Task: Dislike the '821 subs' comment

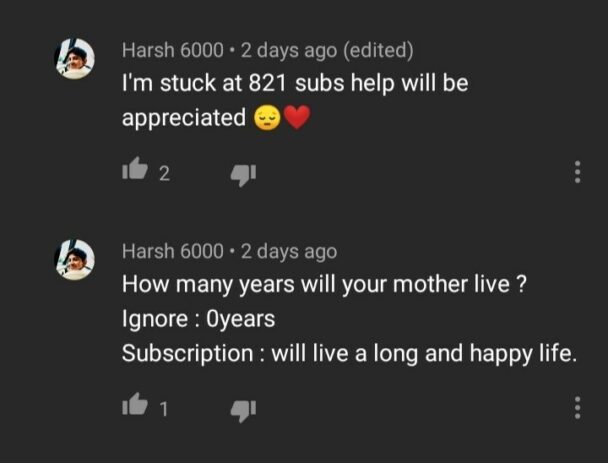Action: tap(243, 174)
